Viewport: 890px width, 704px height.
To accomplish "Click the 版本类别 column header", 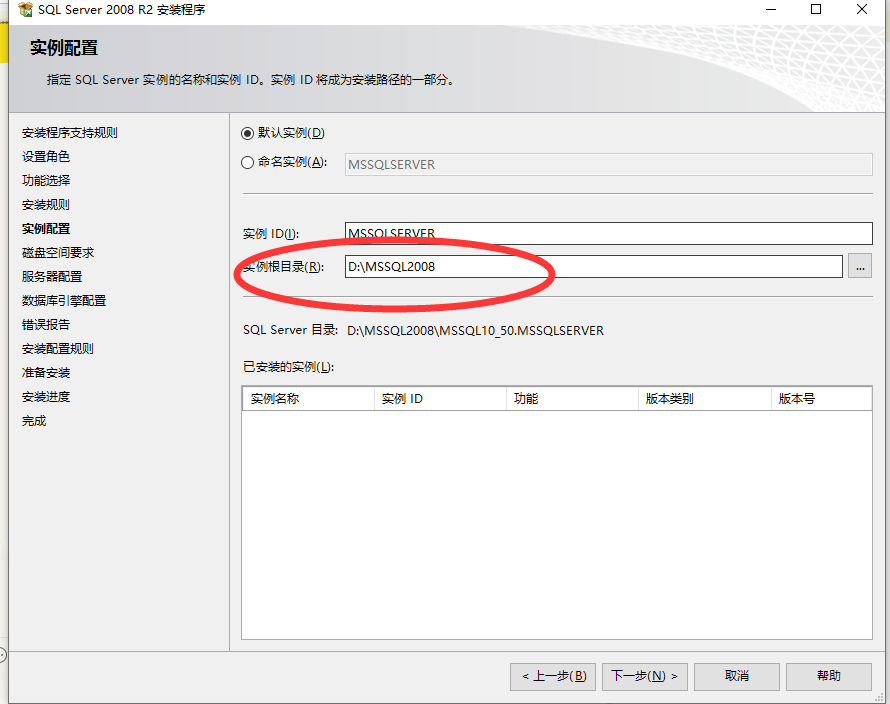I will coord(705,399).
